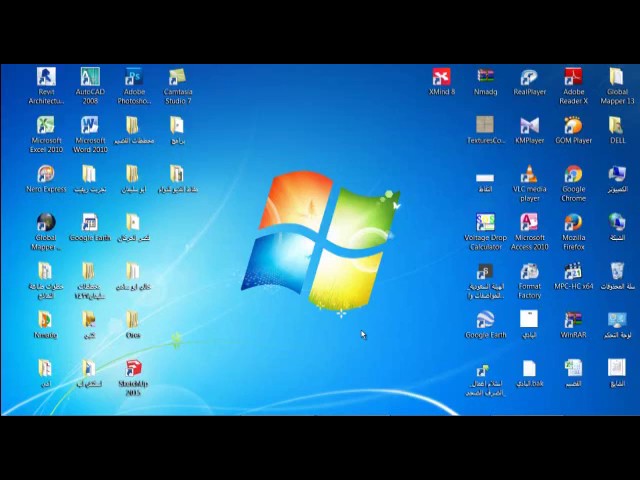This screenshot has width=640, height=480.
Task: Select the document icon below Control Panel
Action: pyautogui.click(x=617, y=374)
